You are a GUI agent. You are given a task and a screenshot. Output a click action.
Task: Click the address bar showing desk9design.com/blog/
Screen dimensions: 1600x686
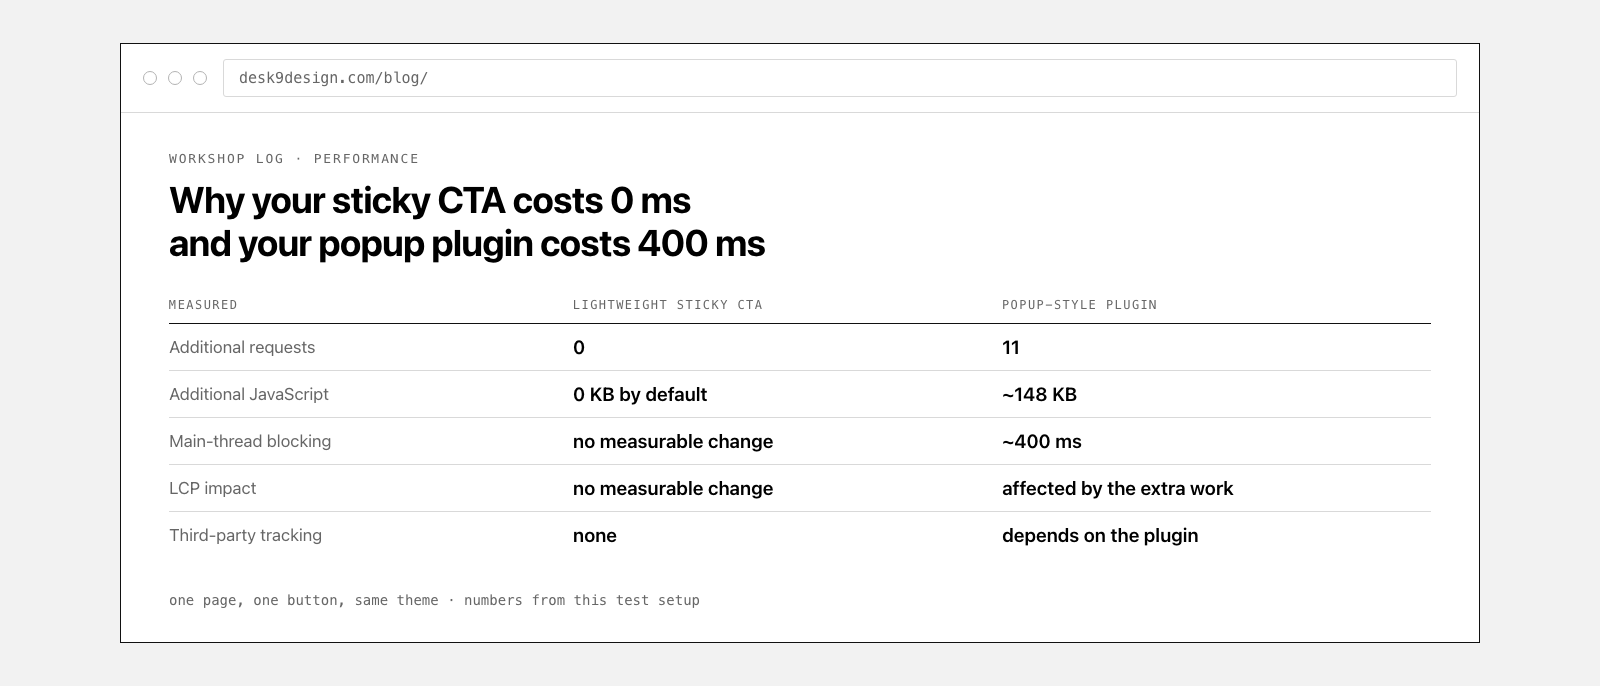point(839,78)
